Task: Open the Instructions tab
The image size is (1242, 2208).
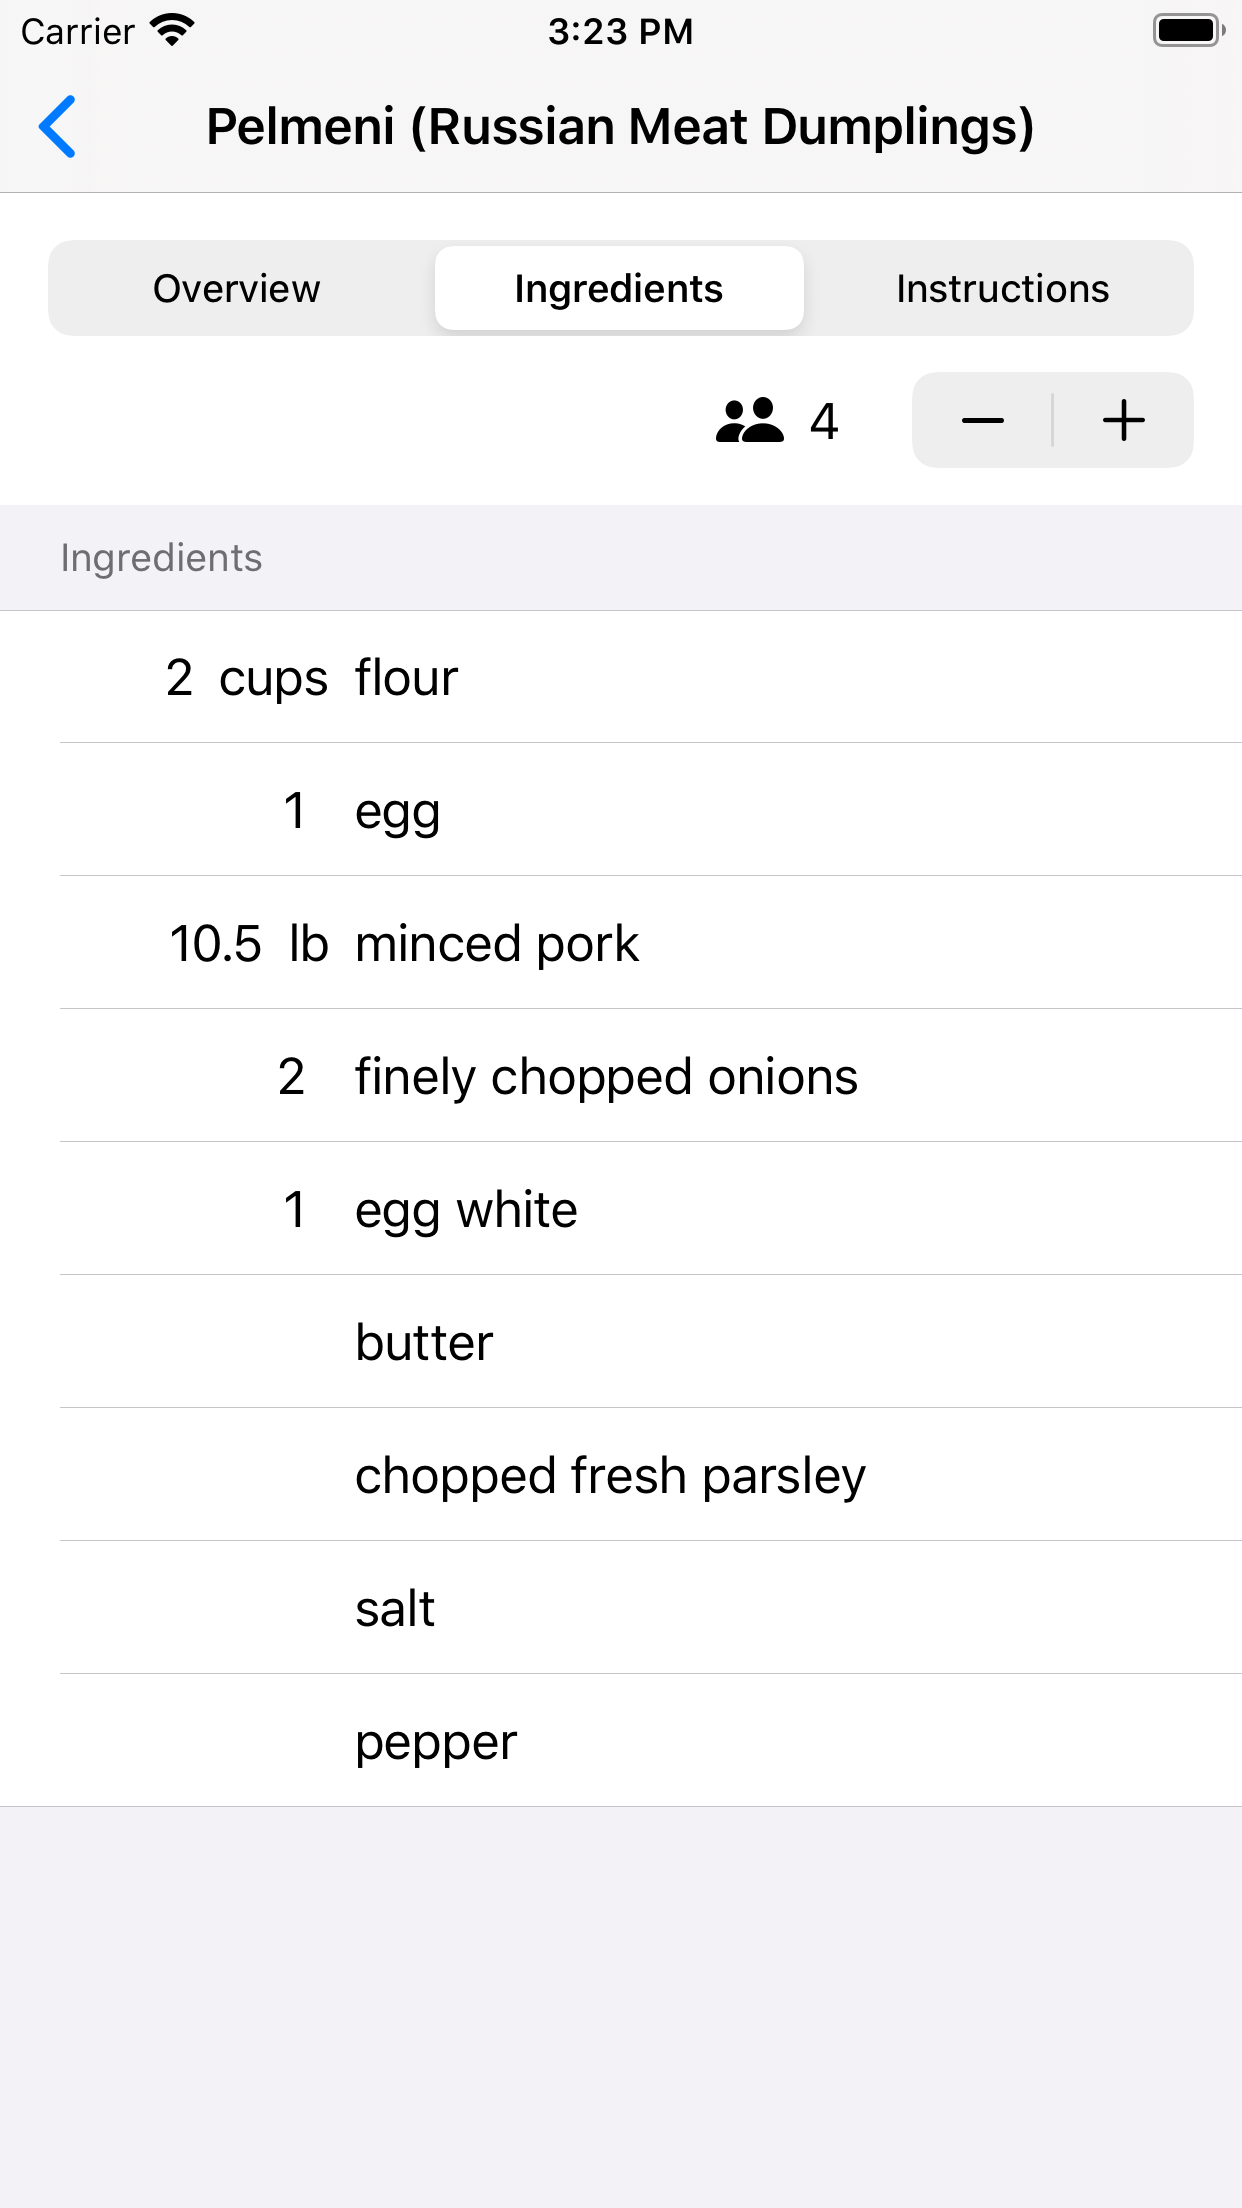Action: click(x=1002, y=289)
